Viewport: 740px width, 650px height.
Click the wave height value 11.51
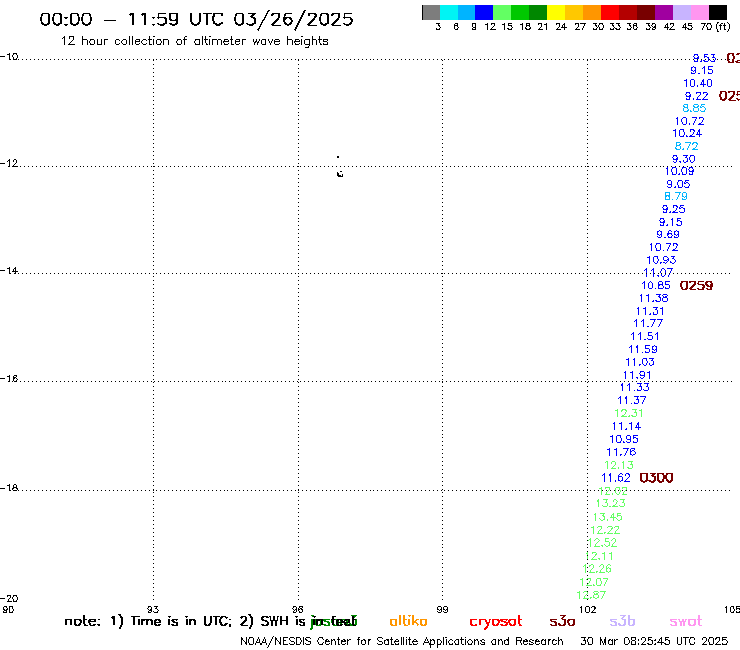pyautogui.click(x=645, y=337)
